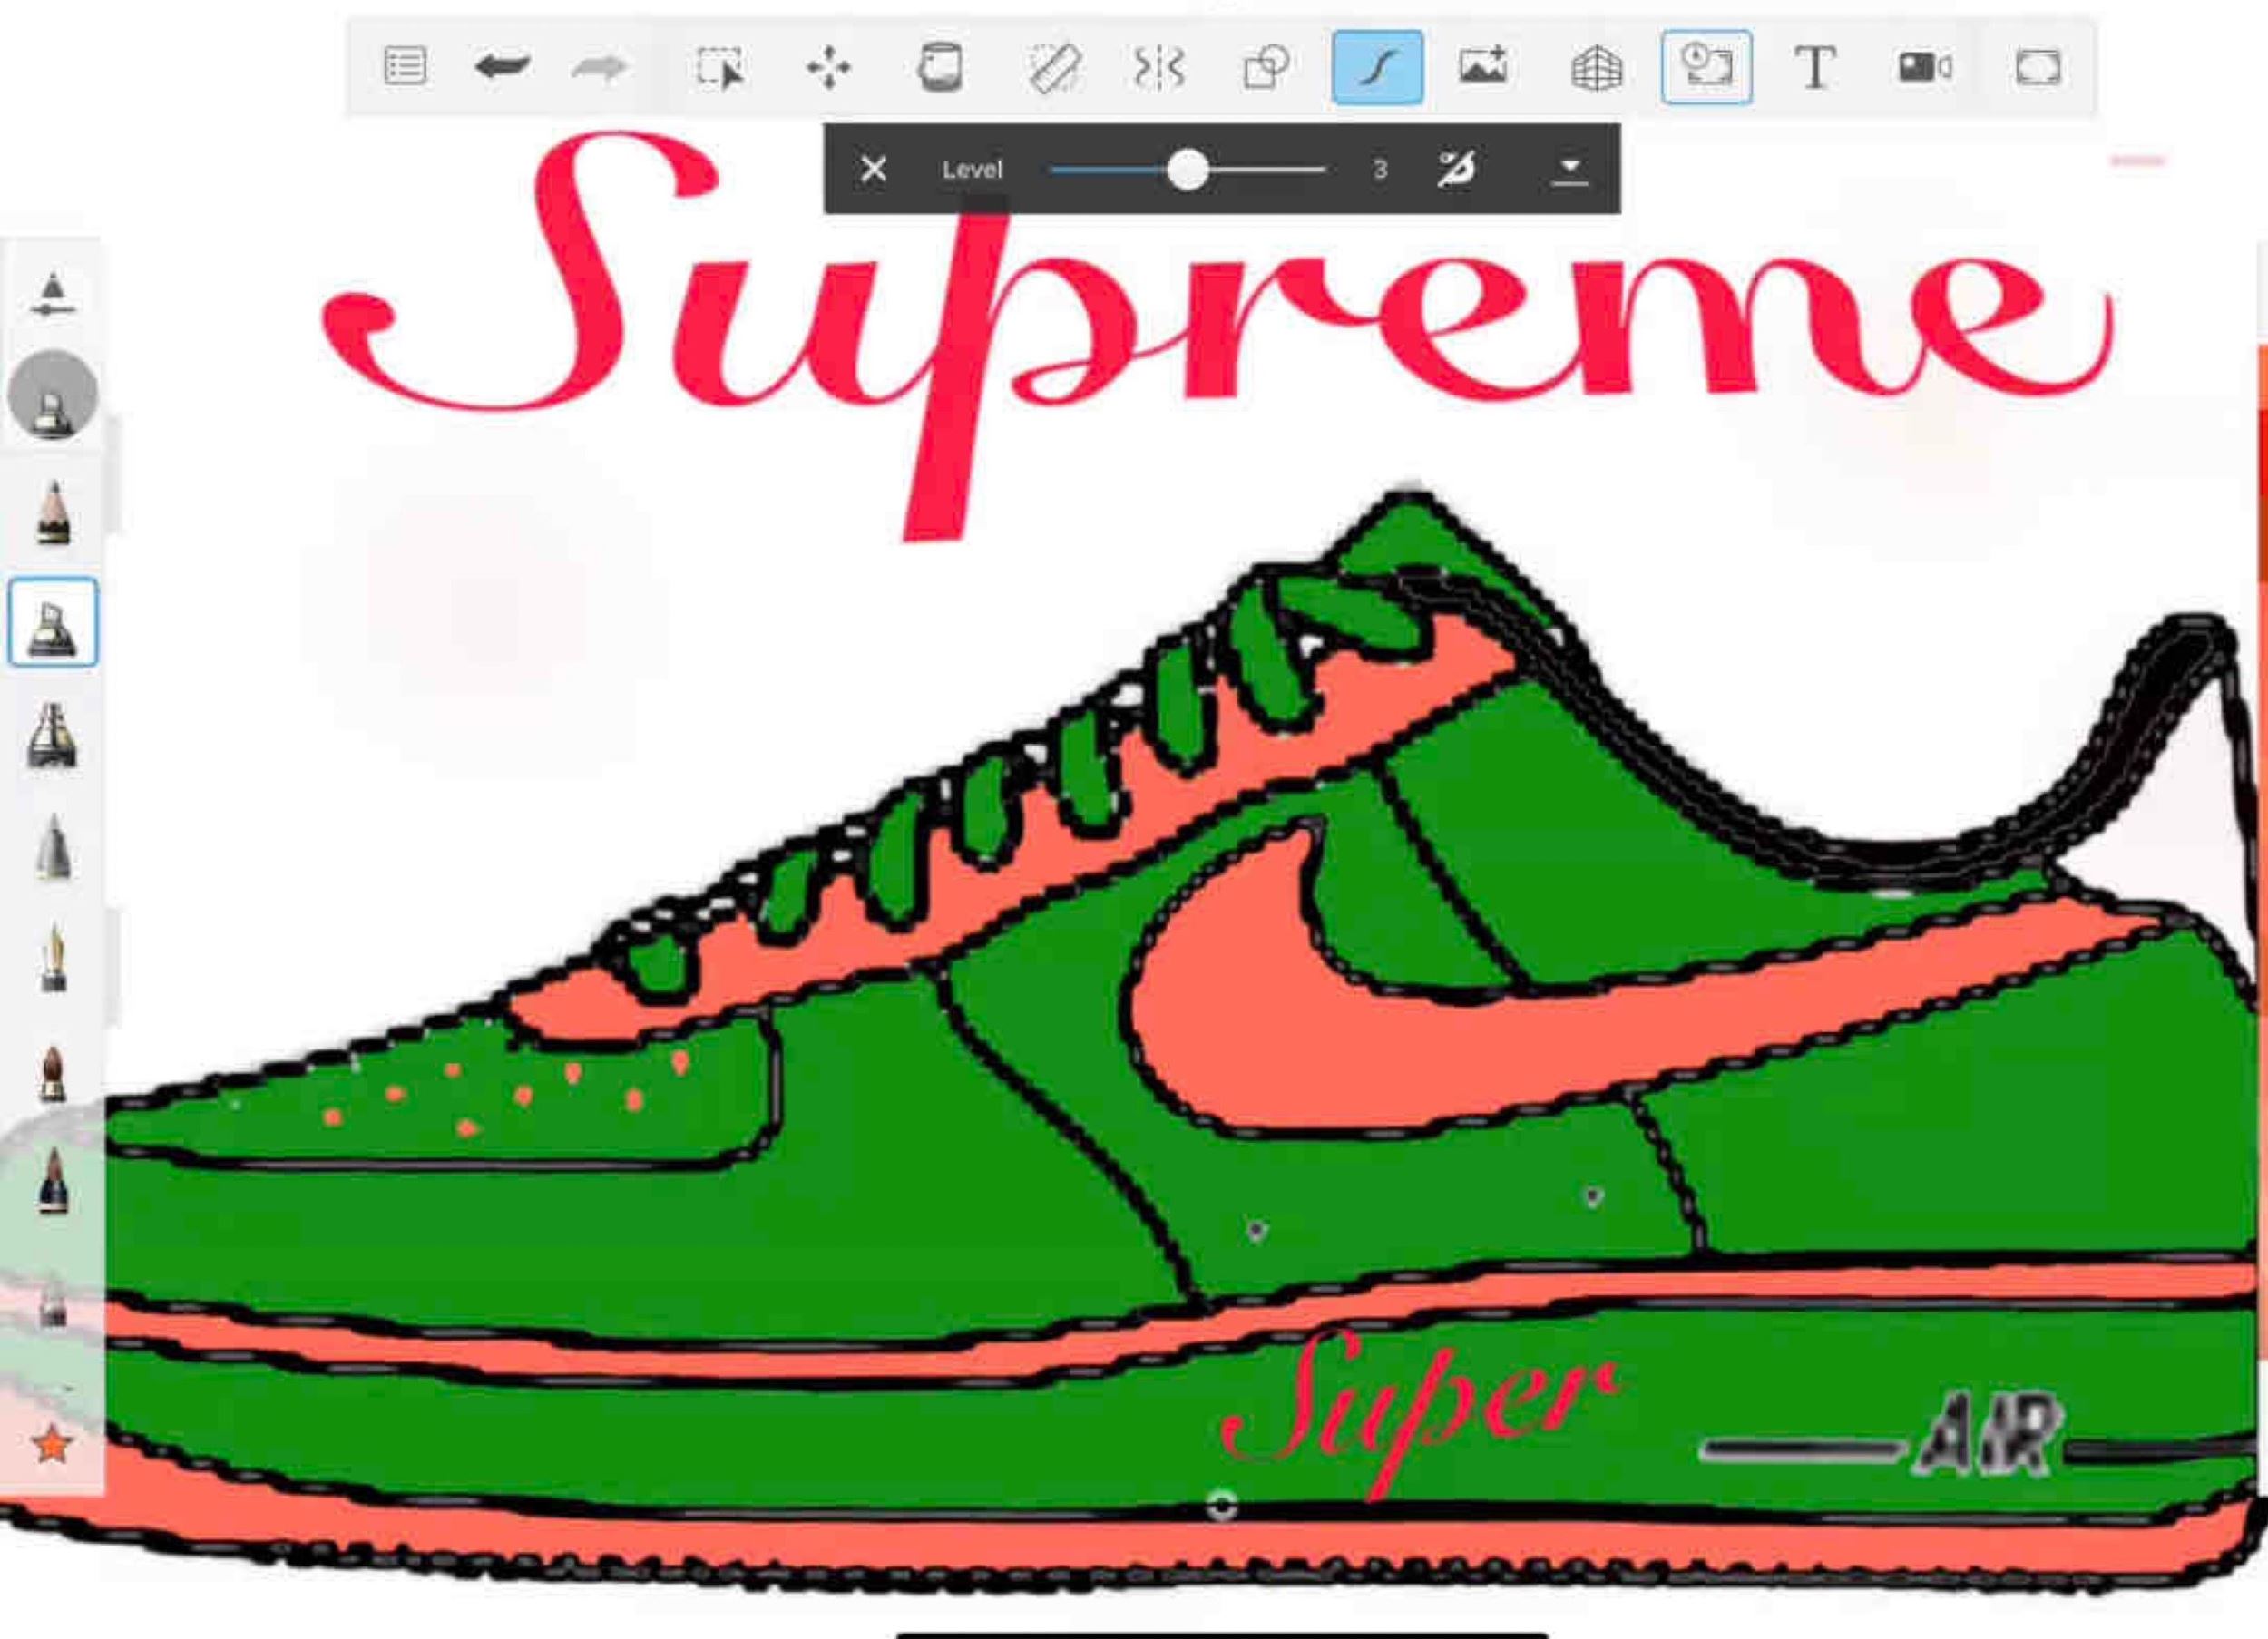The image size is (2268, 1639).
Task: Select the Flood Fill bucket tool
Action: coord(940,68)
